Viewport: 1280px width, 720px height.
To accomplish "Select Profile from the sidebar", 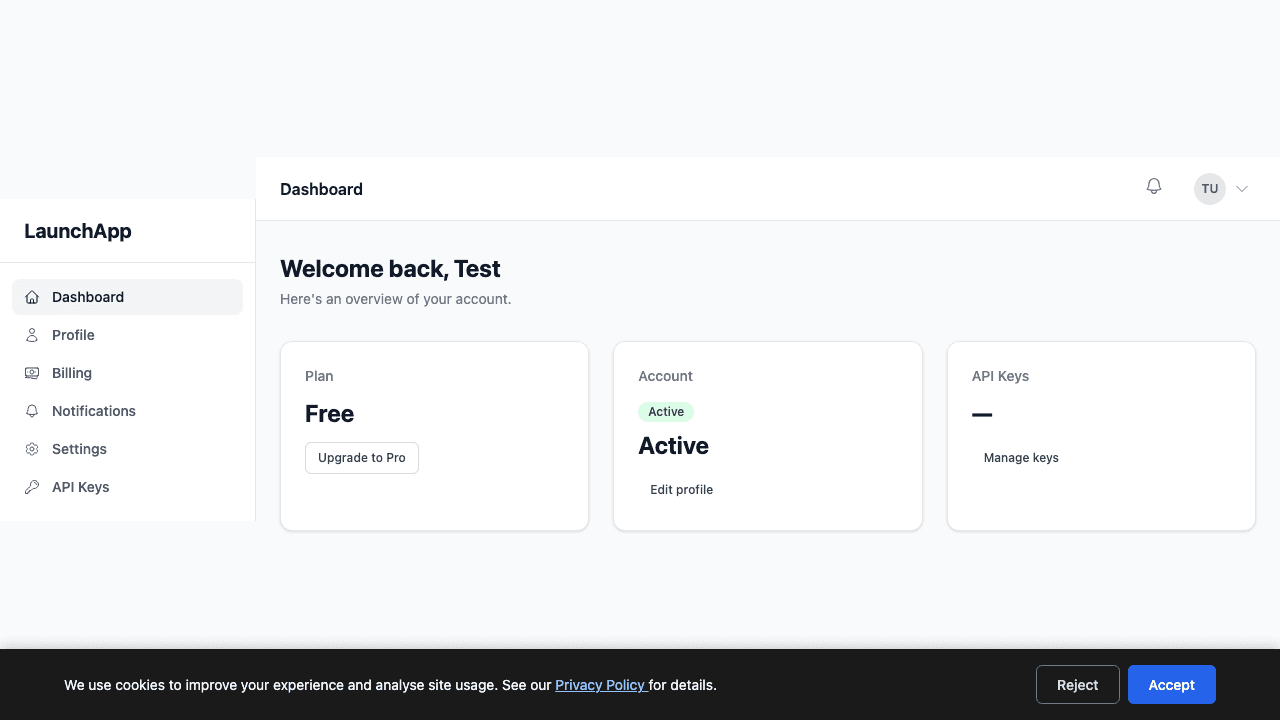I will (73, 334).
